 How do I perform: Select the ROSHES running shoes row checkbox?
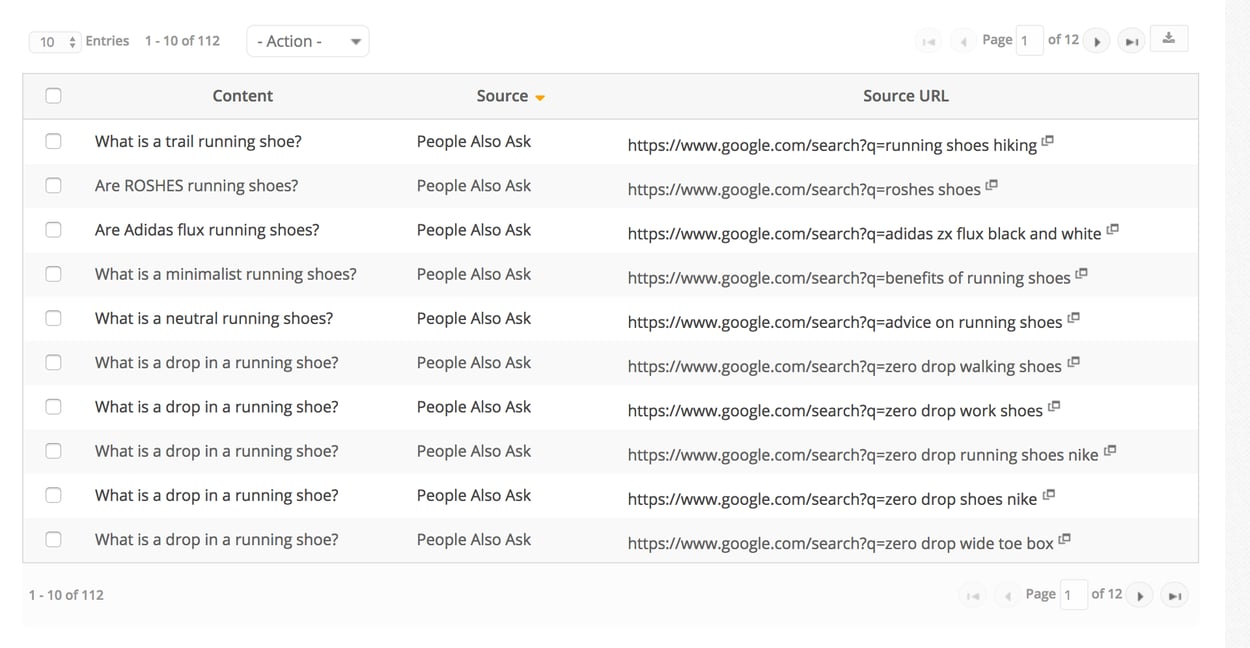(53, 185)
